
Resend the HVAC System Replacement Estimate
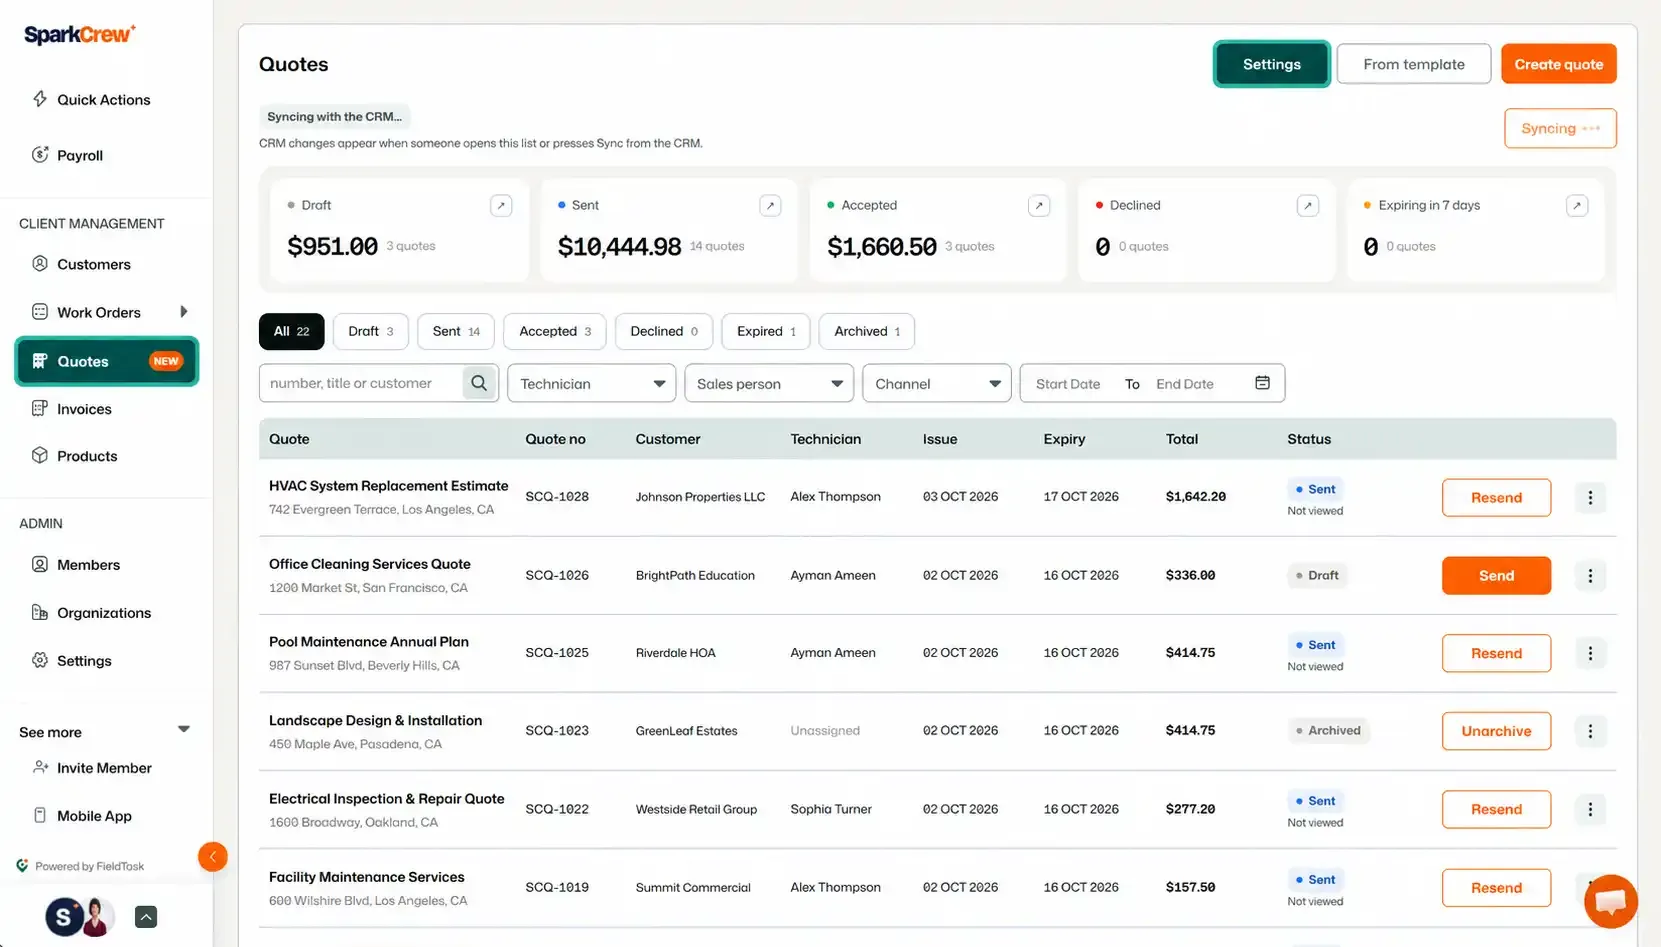(1496, 498)
